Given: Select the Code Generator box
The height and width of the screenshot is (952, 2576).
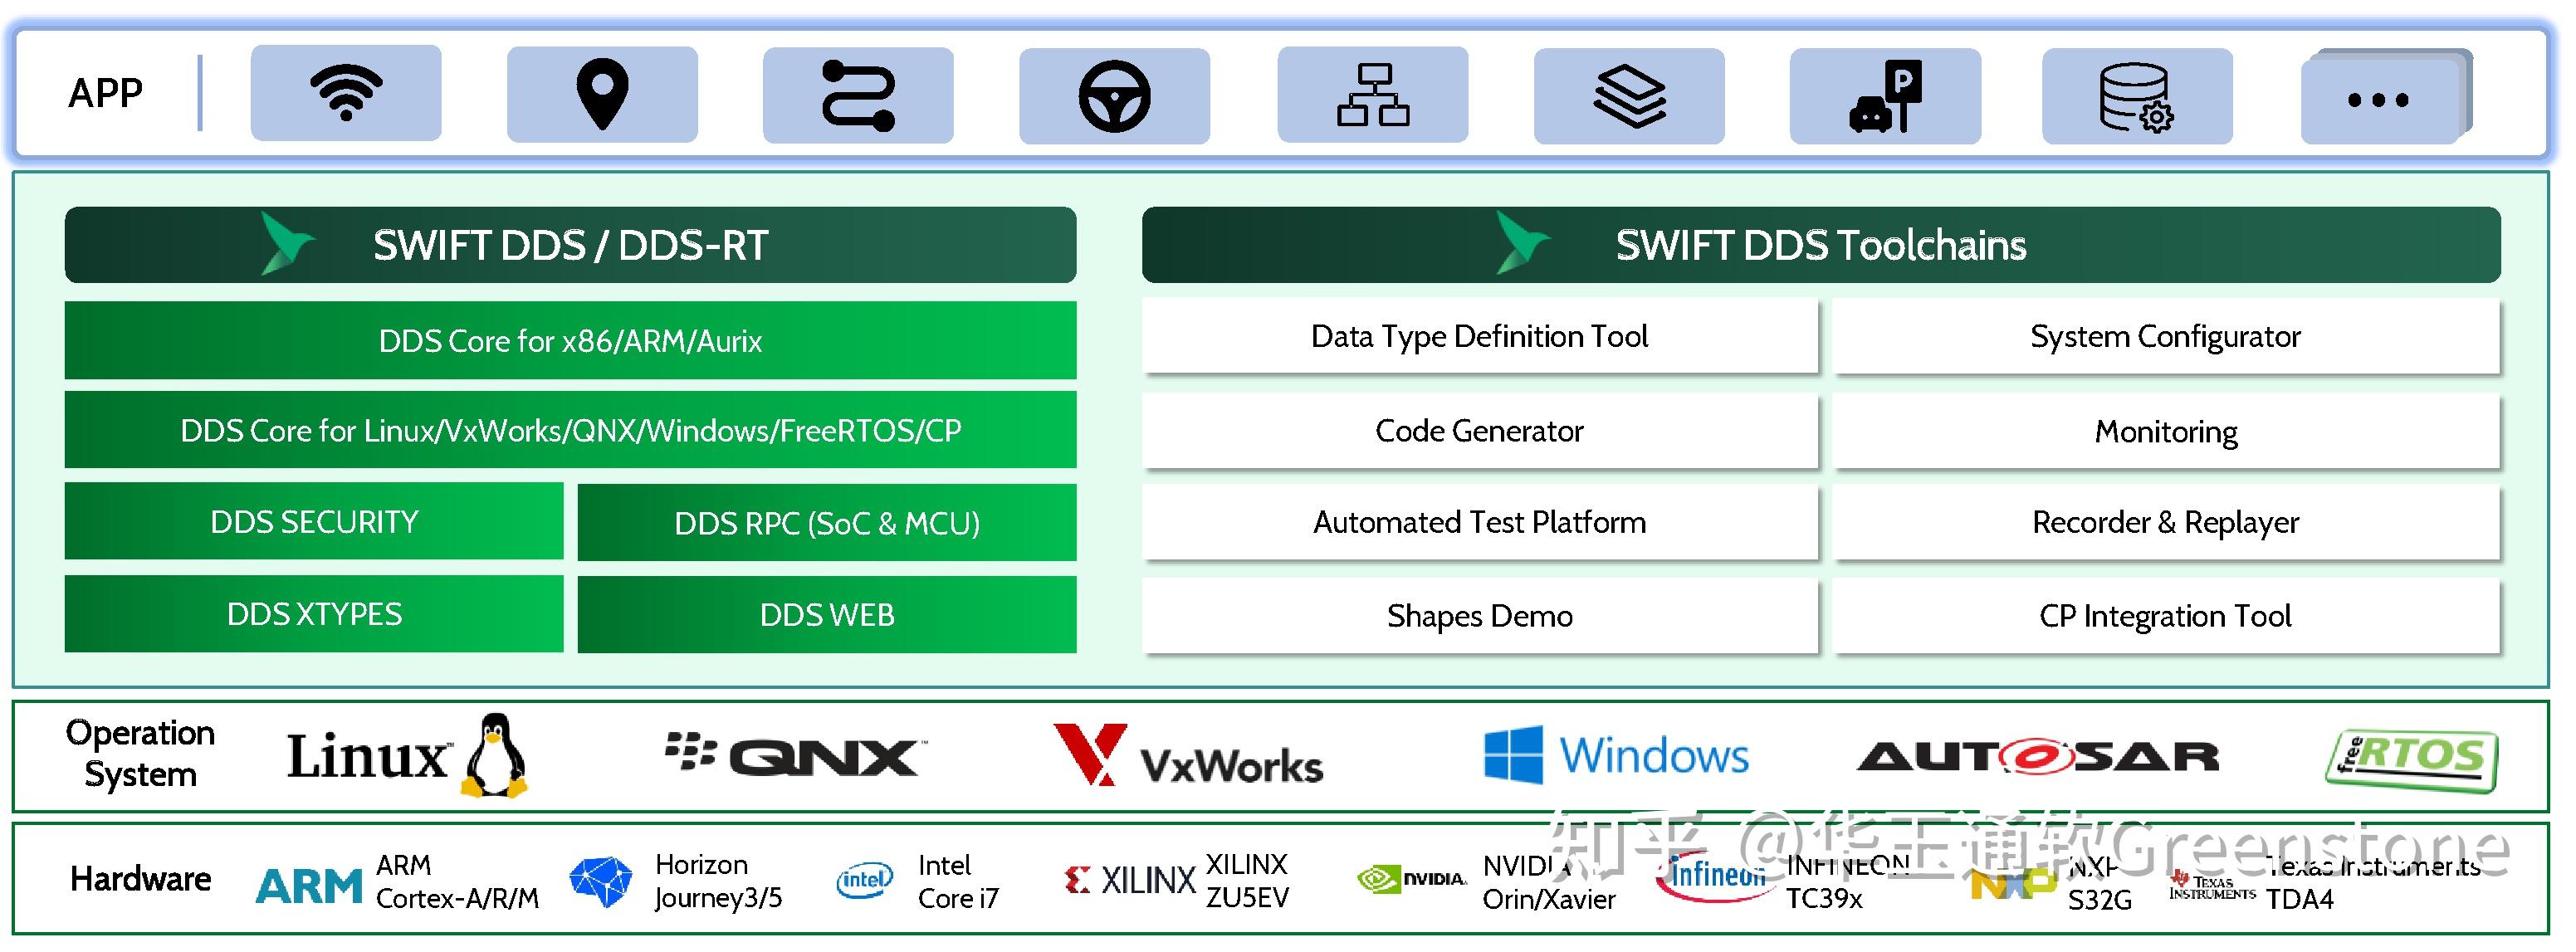Looking at the screenshot, I should 1479,431.
